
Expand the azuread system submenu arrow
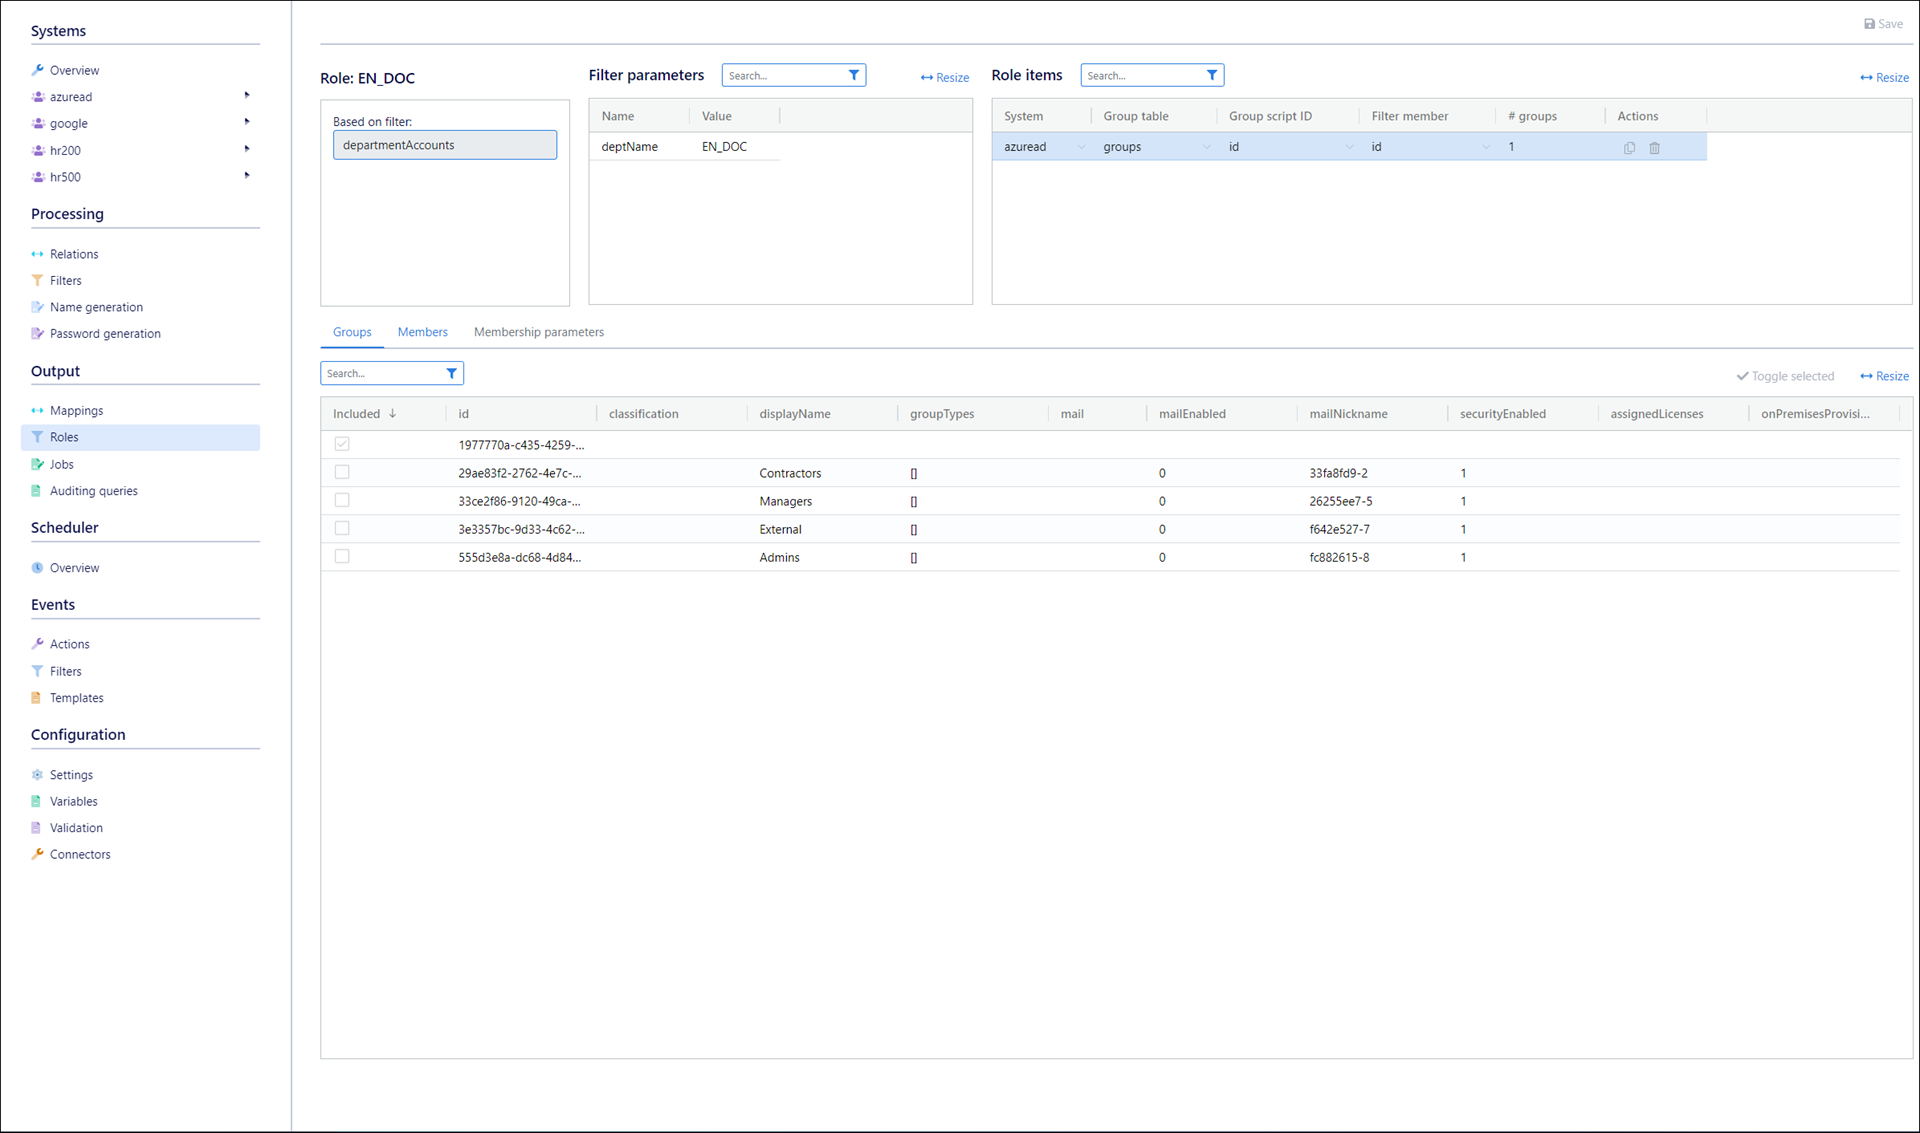(247, 96)
